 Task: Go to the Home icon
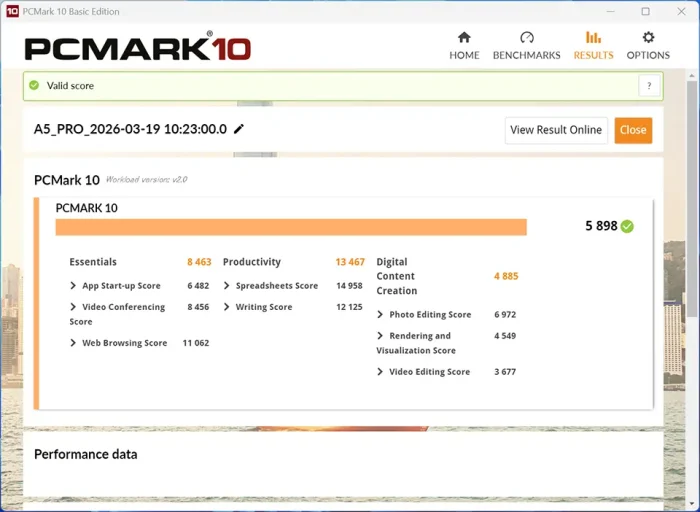[x=464, y=38]
